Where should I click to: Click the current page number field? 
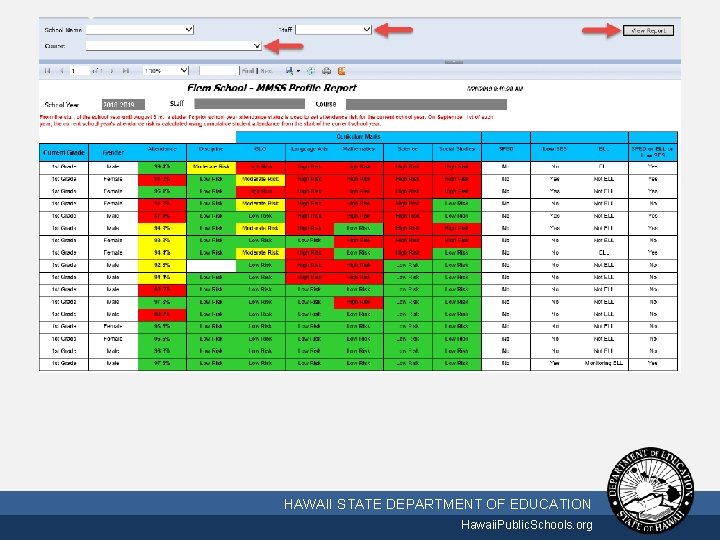(x=79, y=71)
